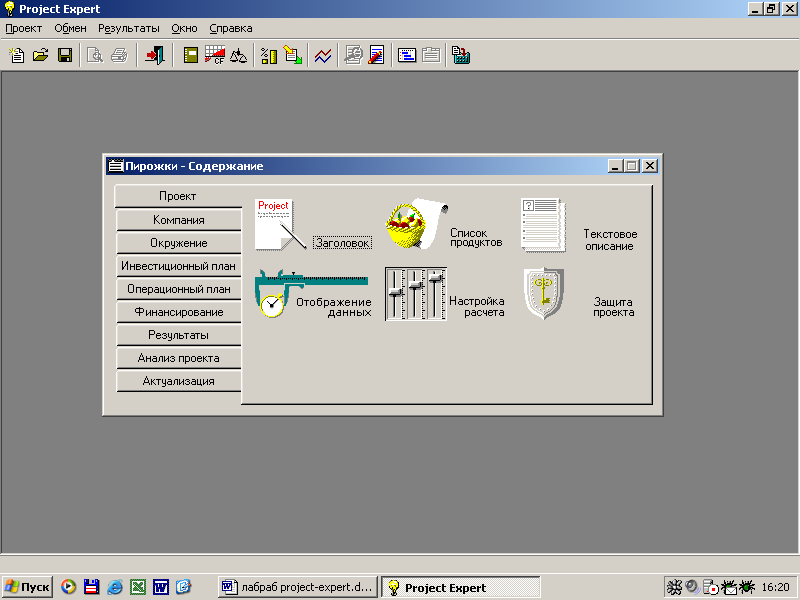Screen dimensions: 800x600
Task: Open the profit and loss notebook icon
Action: click(191, 55)
